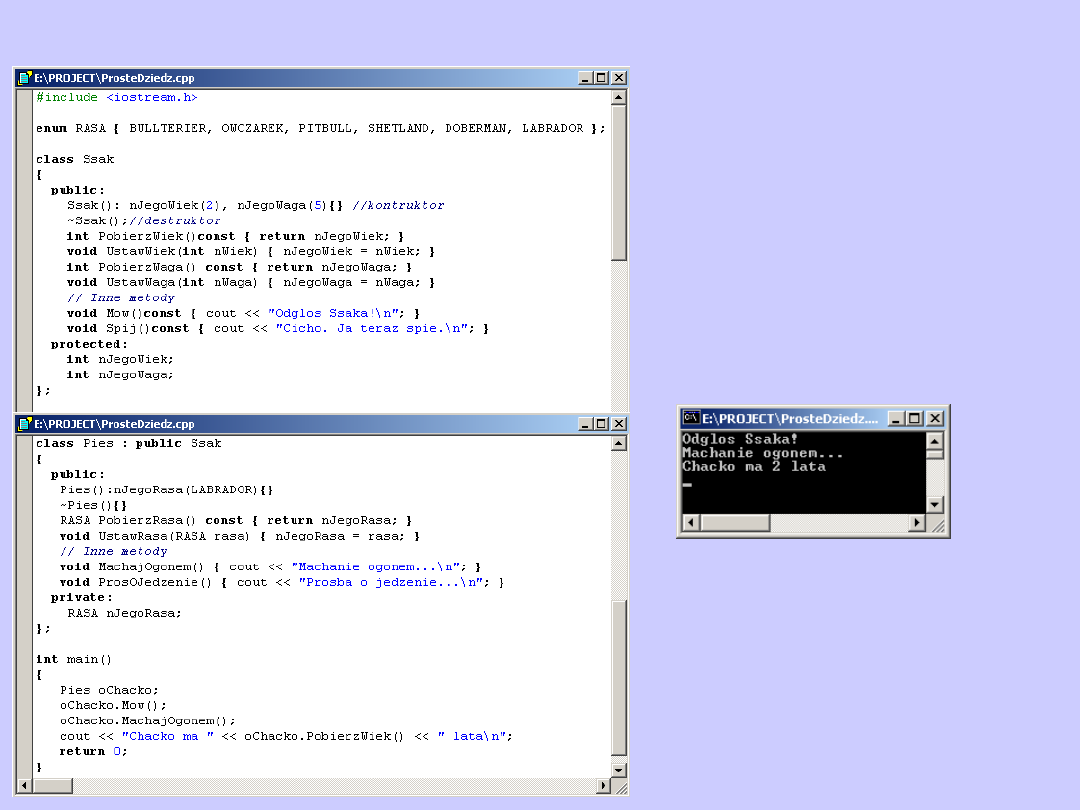1080x810 pixels.
Task: Click the document icon in upper code window title bar
Action: click(x=25, y=78)
